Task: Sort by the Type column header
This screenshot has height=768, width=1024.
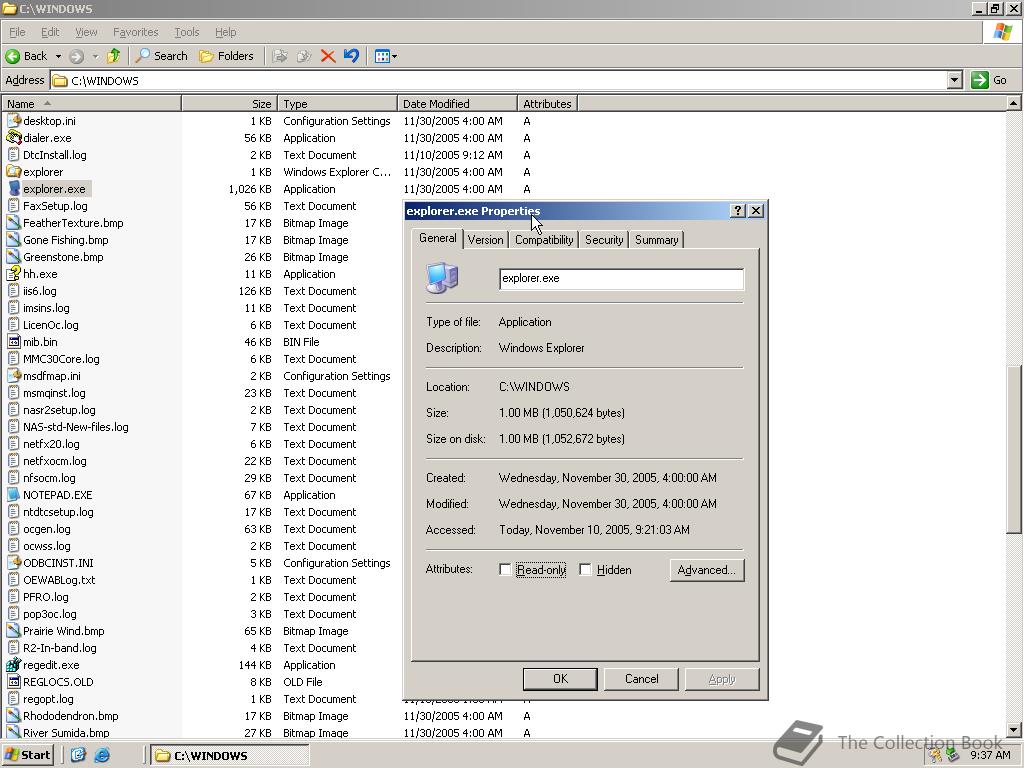Action: (337, 104)
